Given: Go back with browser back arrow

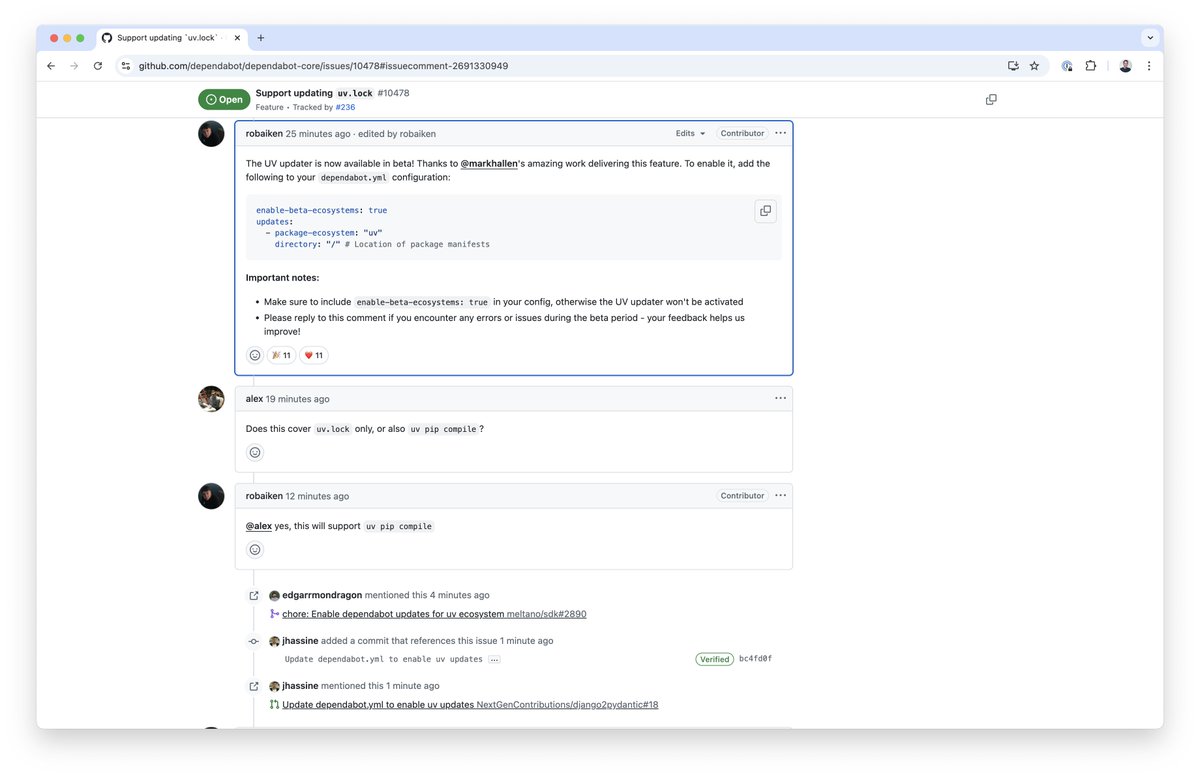Looking at the screenshot, I should tap(51, 66).
